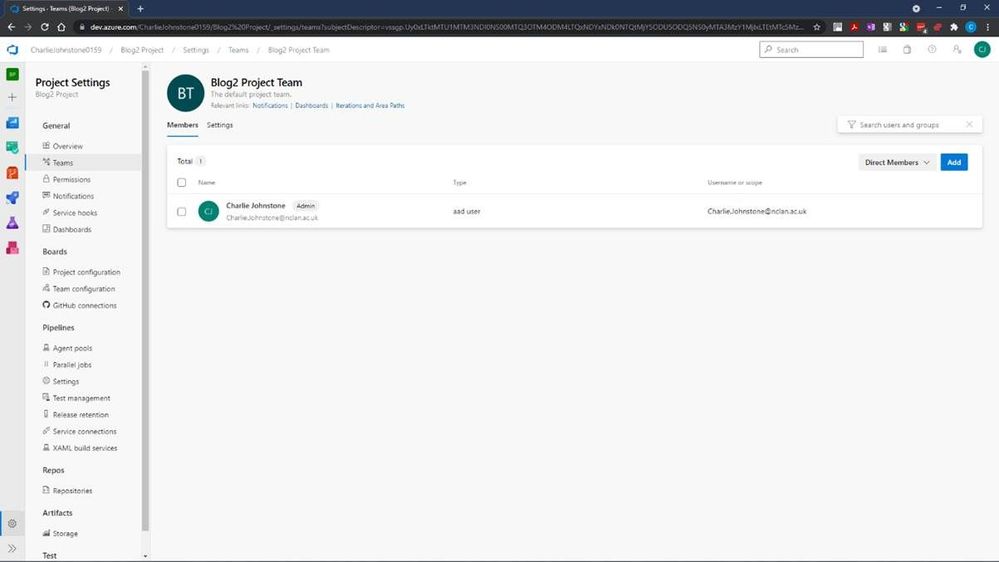The width and height of the screenshot is (999, 562).
Task: Select all members checkbox in header row
Action: click(x=182, y=183)
